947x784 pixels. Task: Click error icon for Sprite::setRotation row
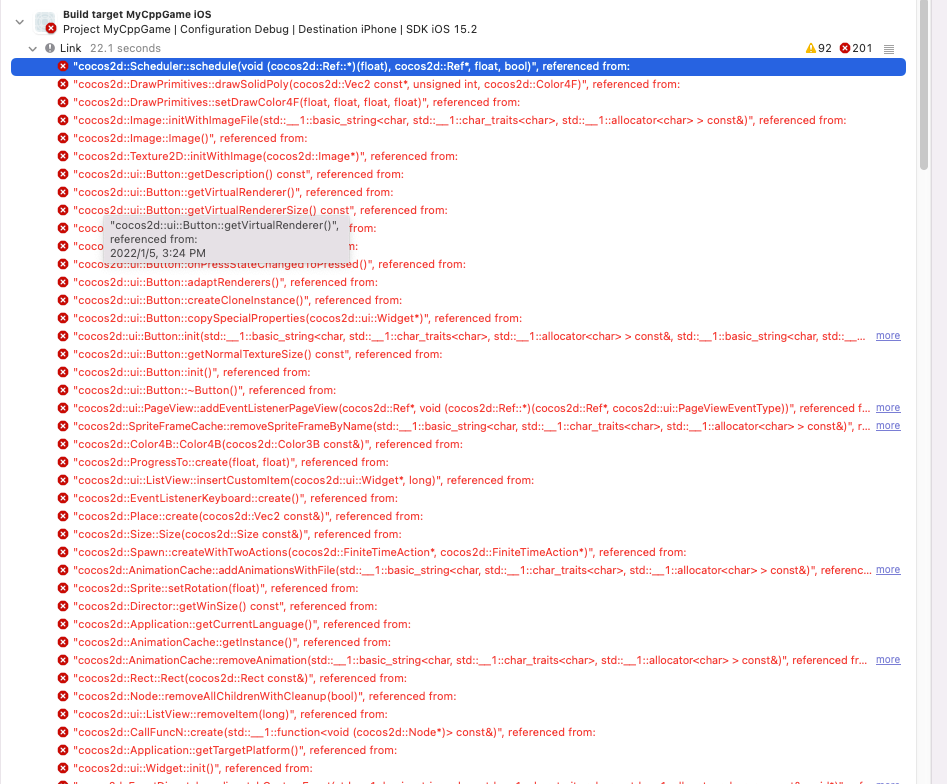(x=63, y=588)
